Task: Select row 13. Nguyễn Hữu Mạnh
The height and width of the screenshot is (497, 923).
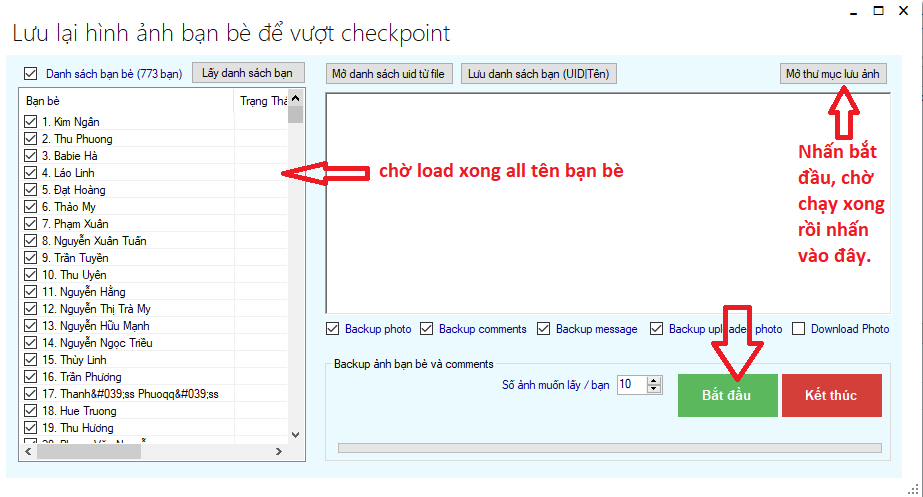Action: [155, 326]
